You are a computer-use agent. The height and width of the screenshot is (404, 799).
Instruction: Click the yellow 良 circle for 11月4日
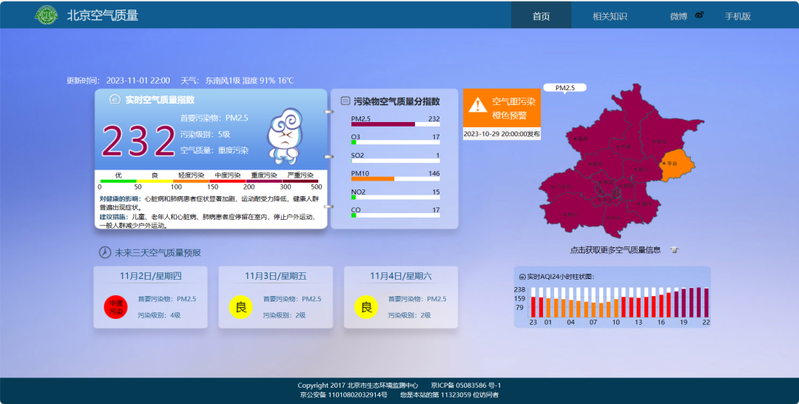[x=366, y=307]
